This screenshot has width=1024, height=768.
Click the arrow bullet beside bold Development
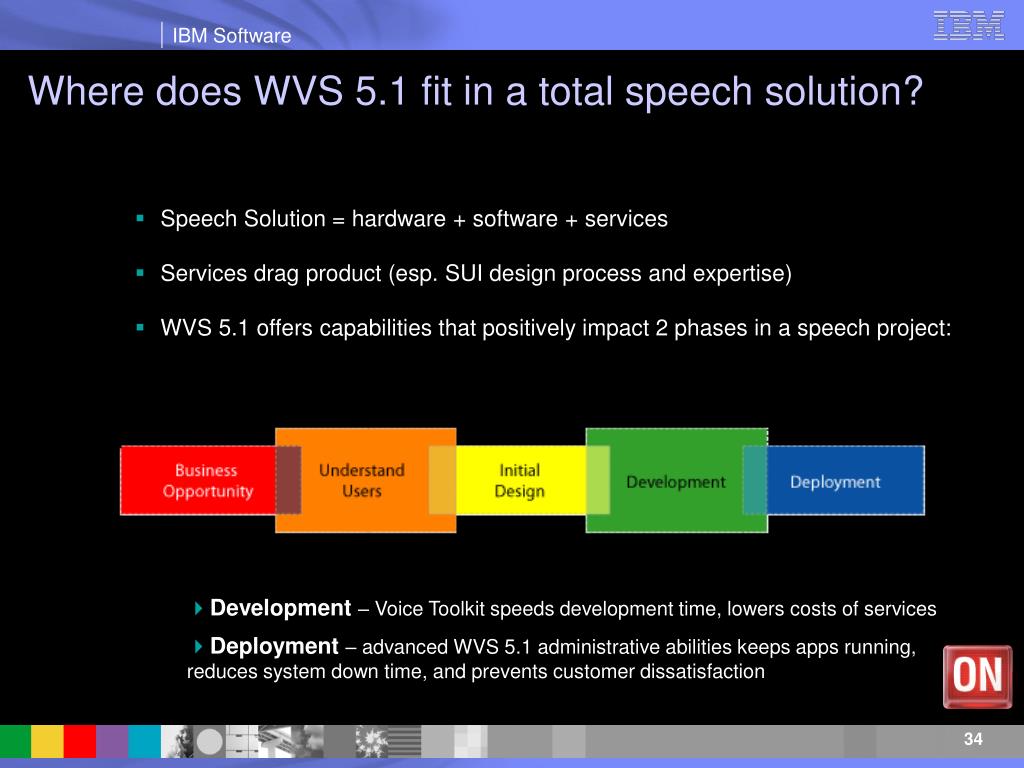tap(199, 609)
